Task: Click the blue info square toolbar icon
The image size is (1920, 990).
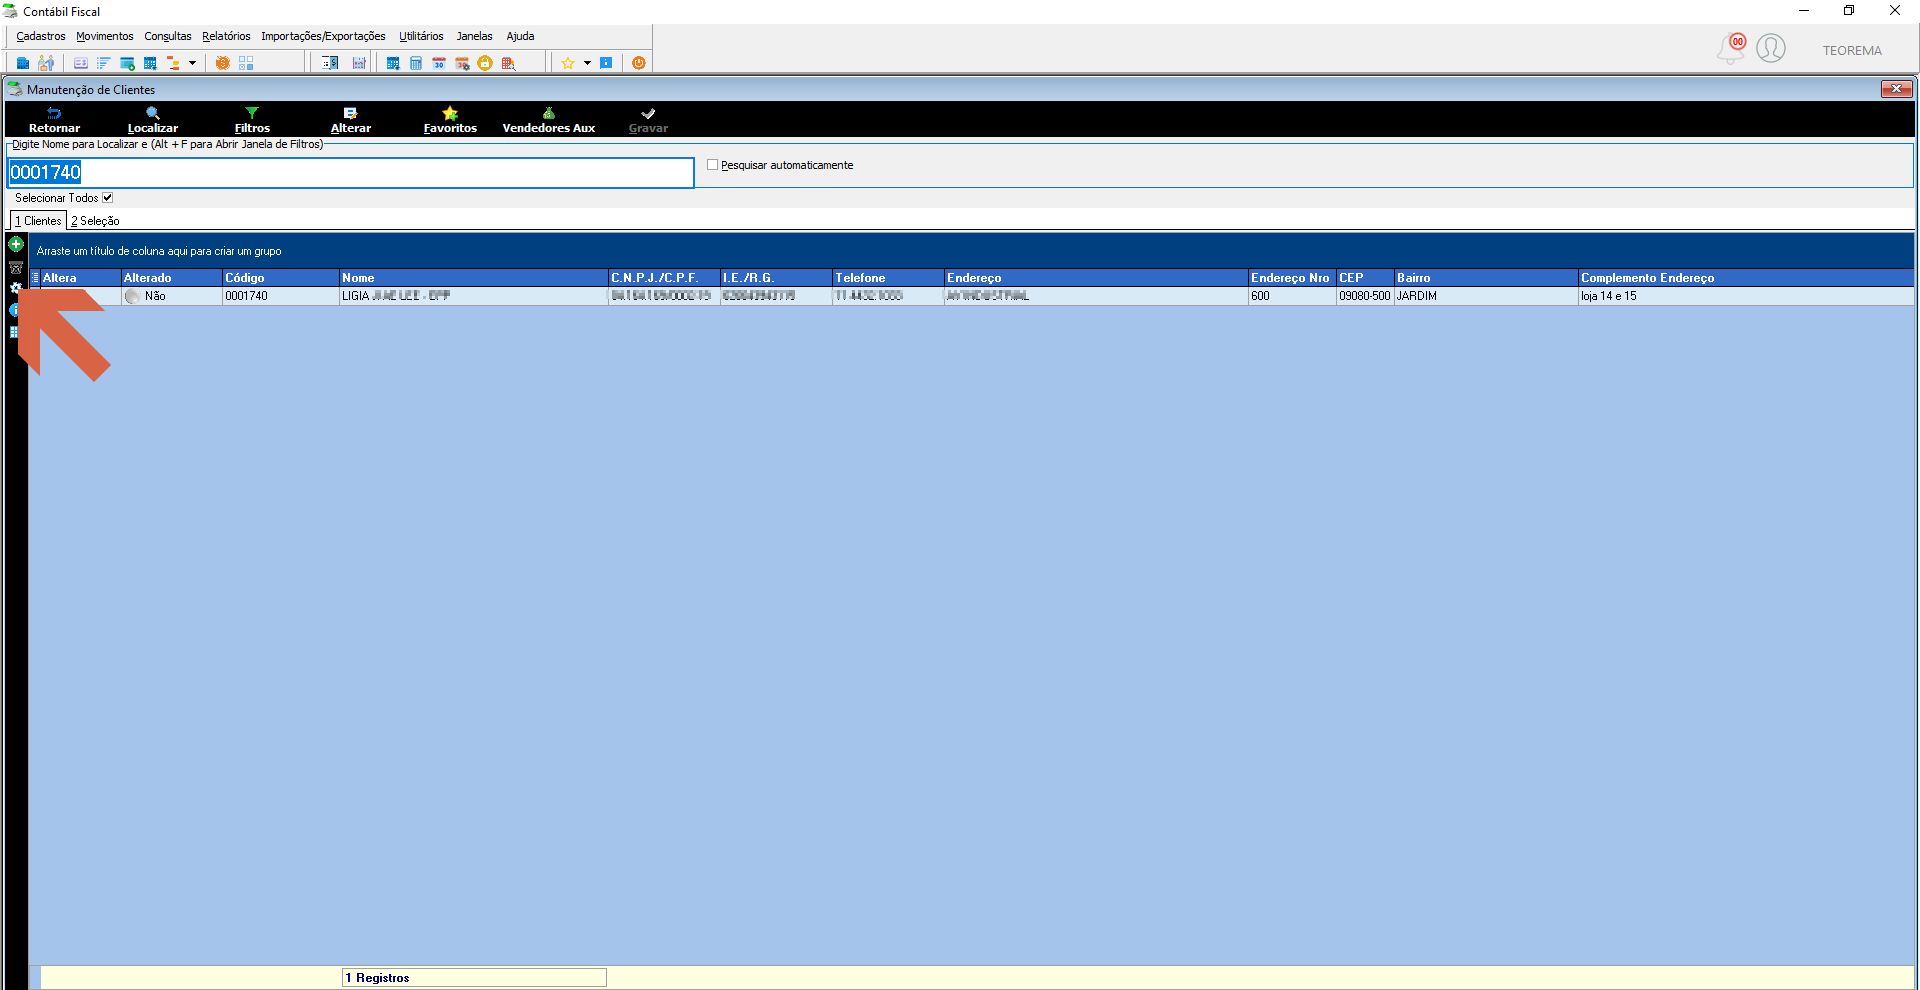Action: click(x=606, y=63)
